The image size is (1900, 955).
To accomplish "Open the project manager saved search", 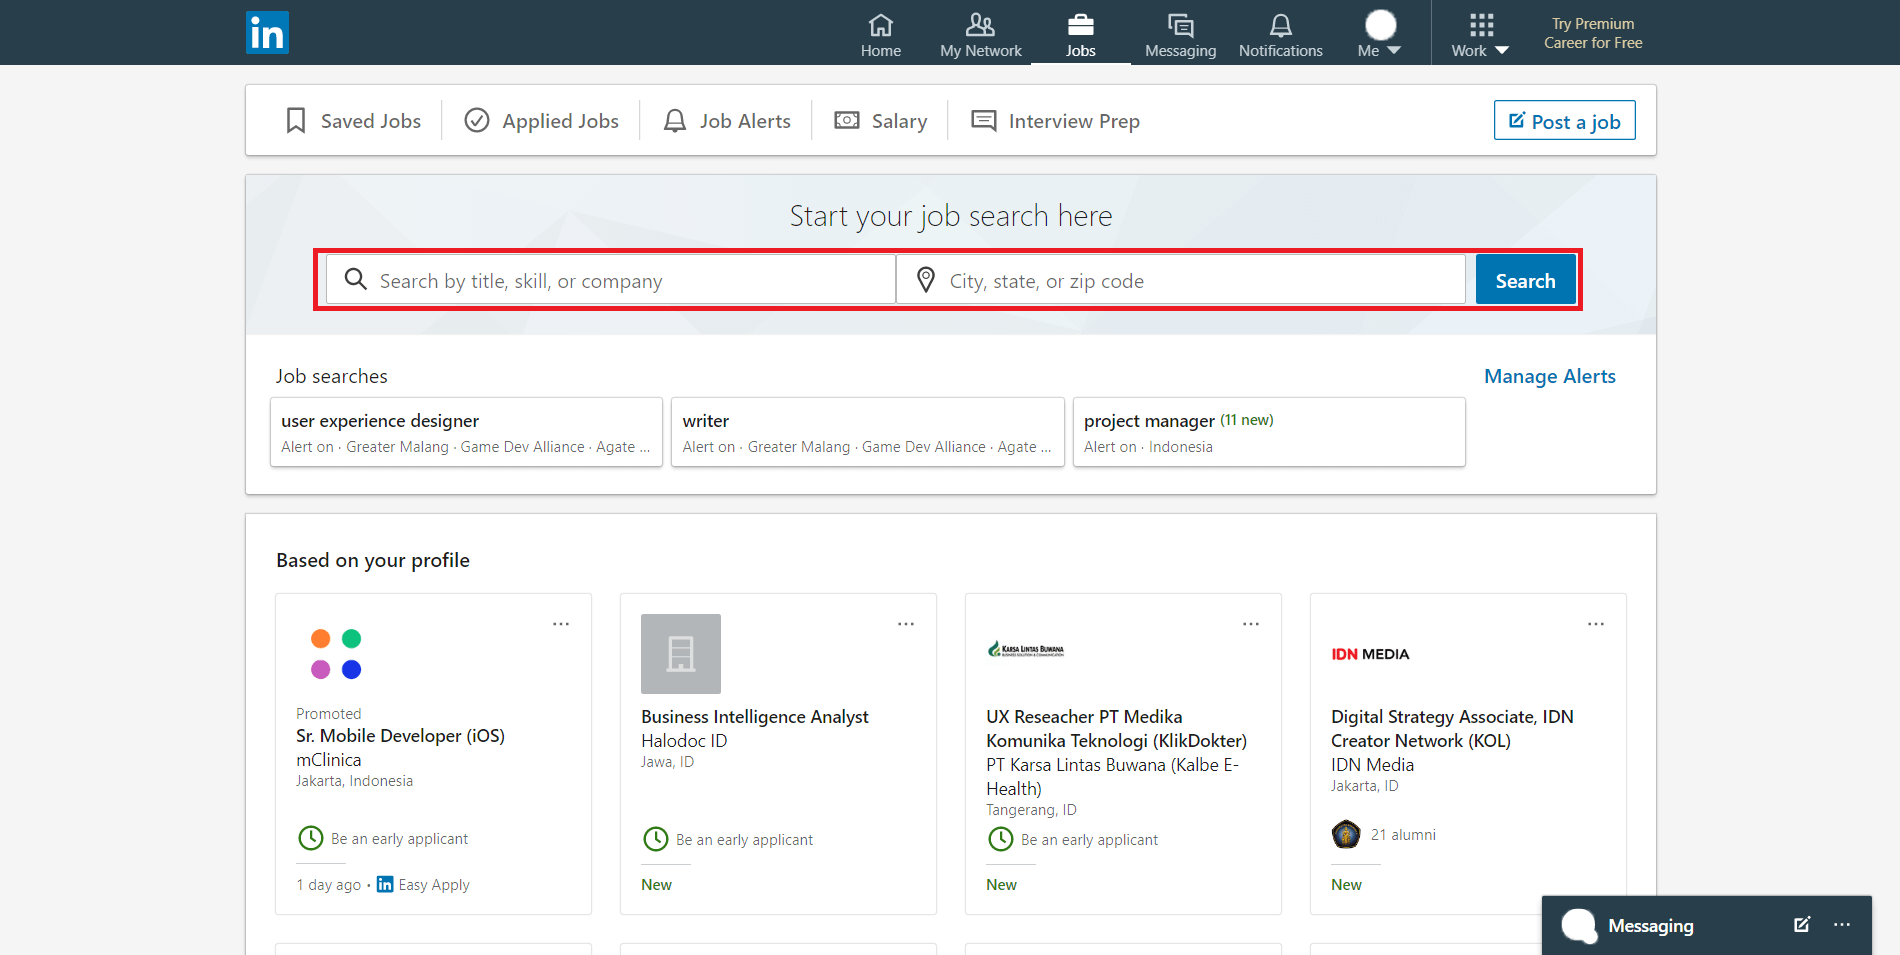I will coord(1268,432).
